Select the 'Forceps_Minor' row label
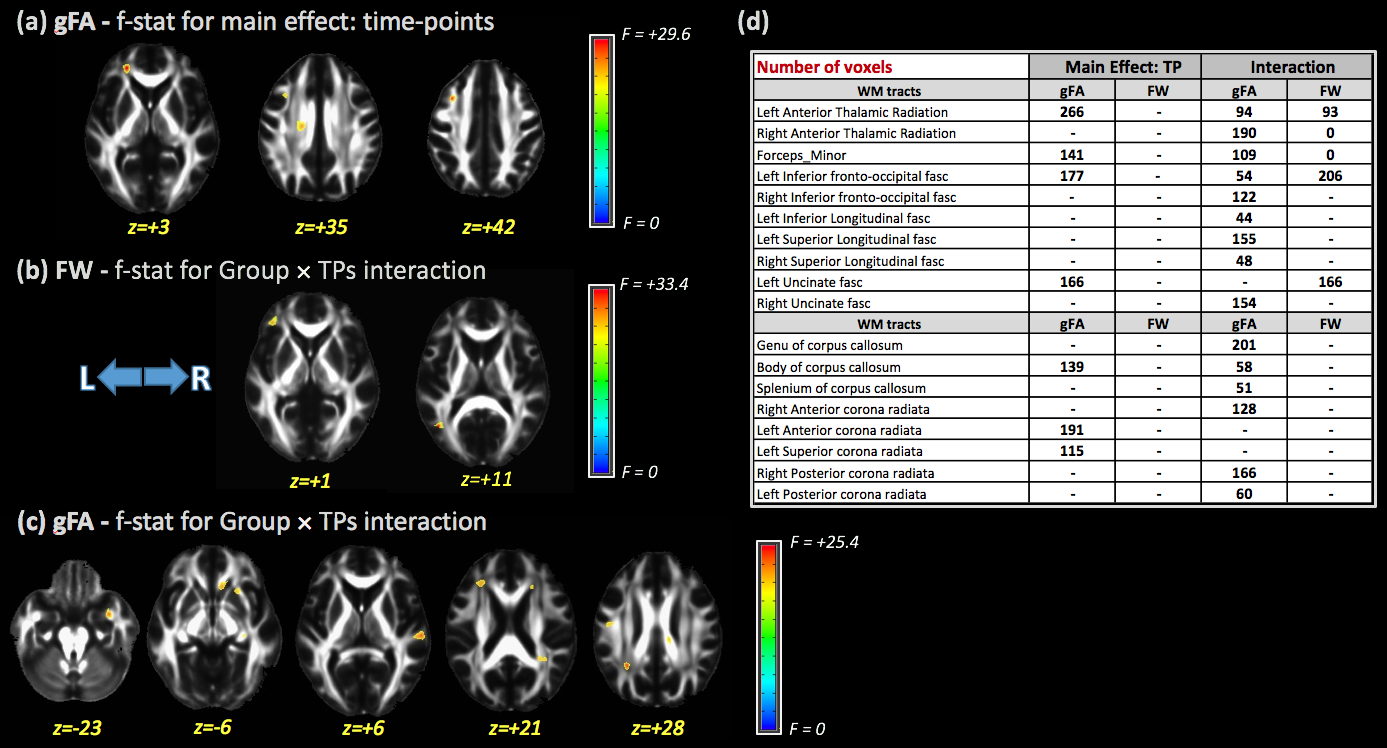Screen dimensions: 1387x748 point(802,155)
